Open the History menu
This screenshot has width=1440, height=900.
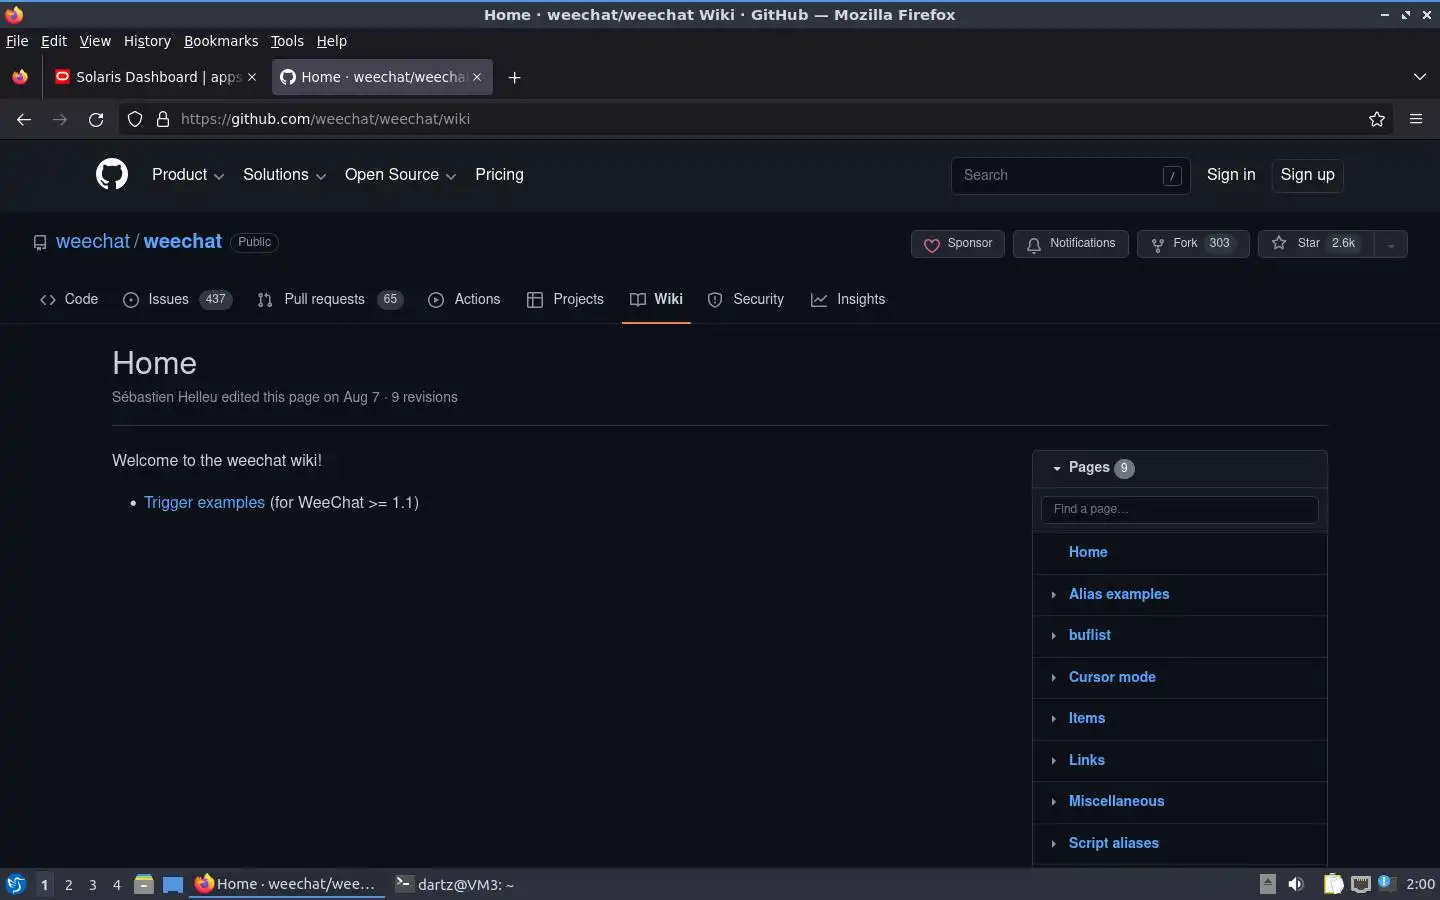click(147, 41)
